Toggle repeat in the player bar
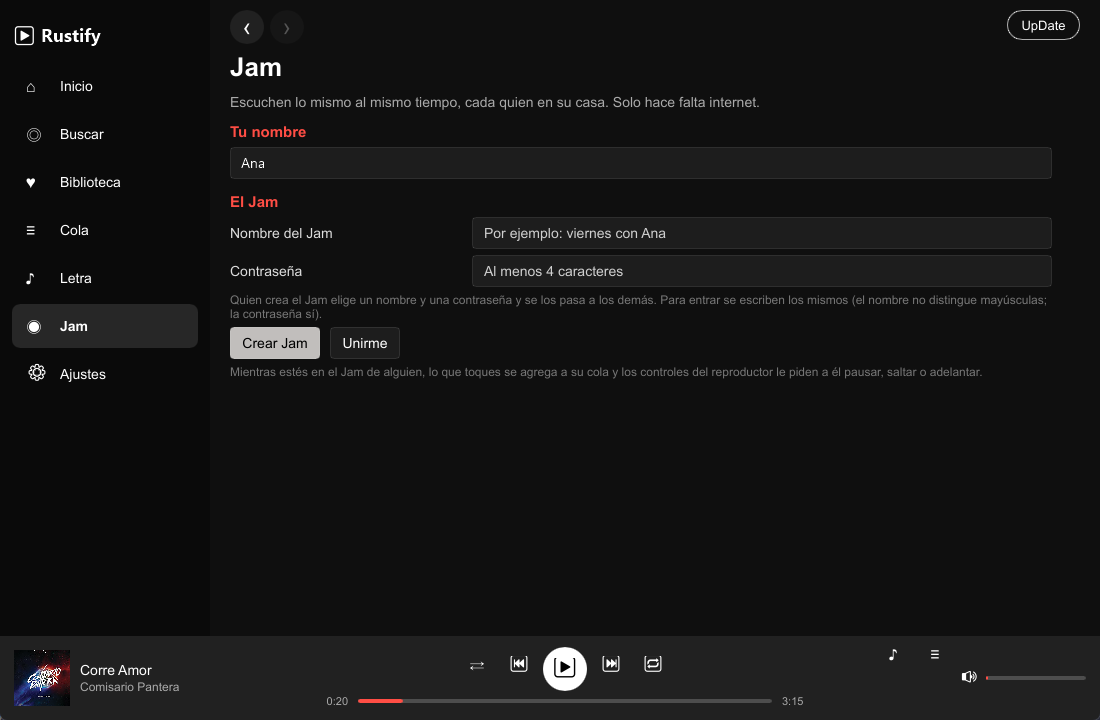 (652, 664)
